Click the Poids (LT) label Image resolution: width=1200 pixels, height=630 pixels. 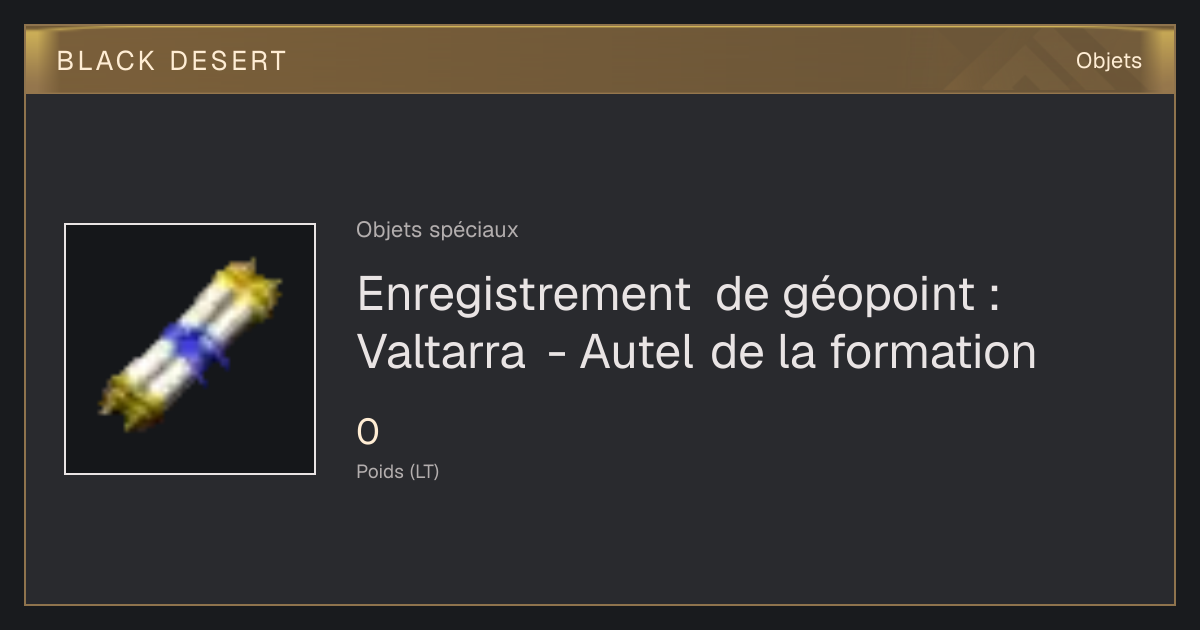tap(397, 472)
